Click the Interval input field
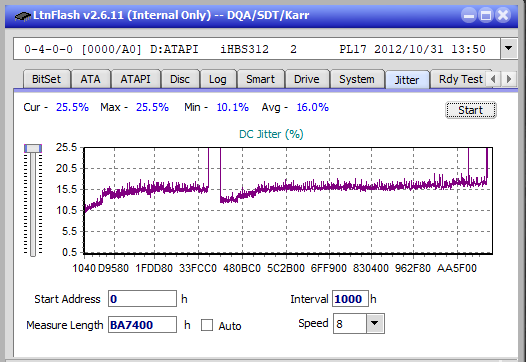Screen dimensions: 526x362 [x=350, y=299]
